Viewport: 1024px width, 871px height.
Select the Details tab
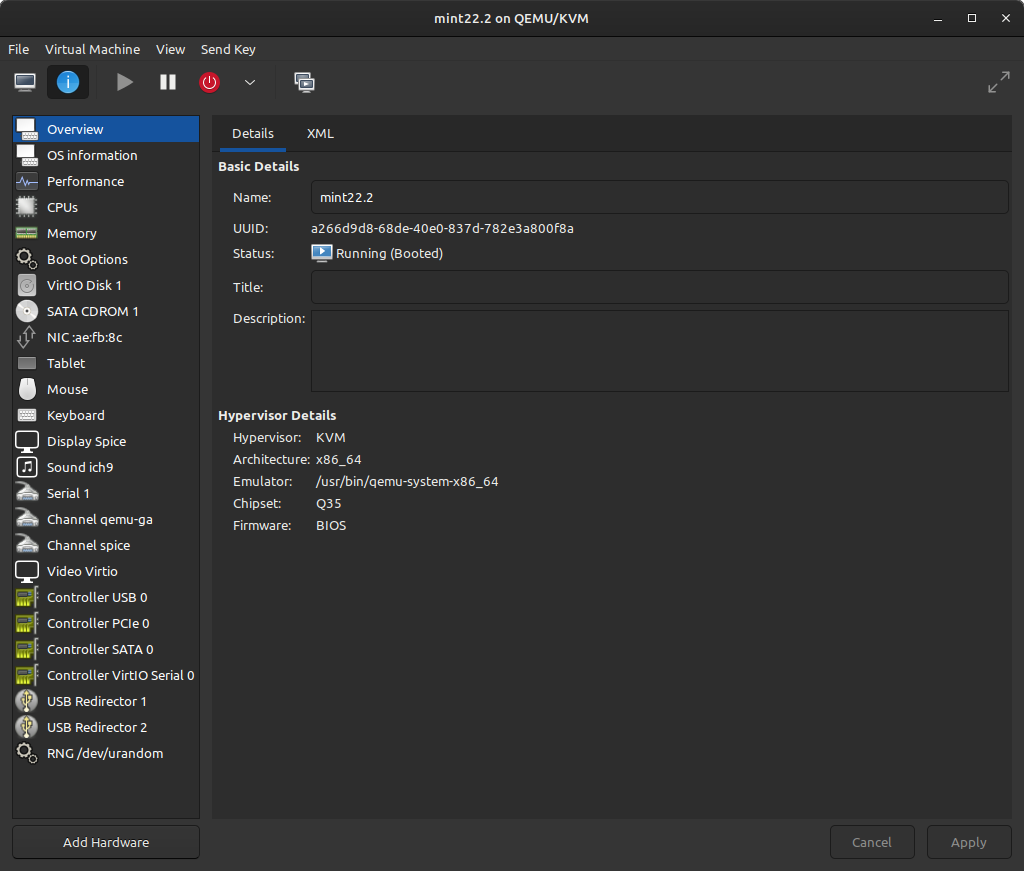(x=253, y=133)
